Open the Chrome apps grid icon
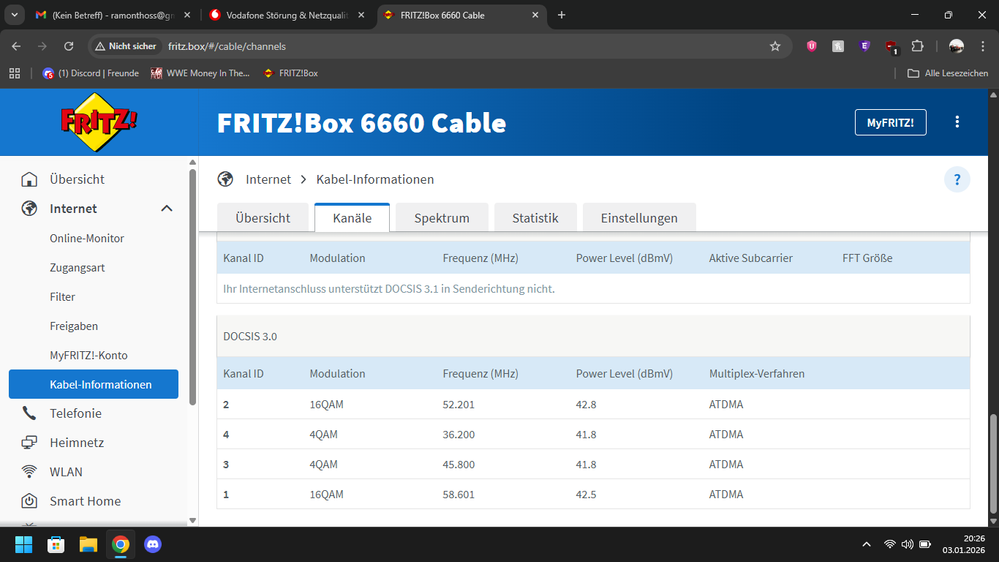This screenshot has height=562, width=999. click(x=15, y=73)
